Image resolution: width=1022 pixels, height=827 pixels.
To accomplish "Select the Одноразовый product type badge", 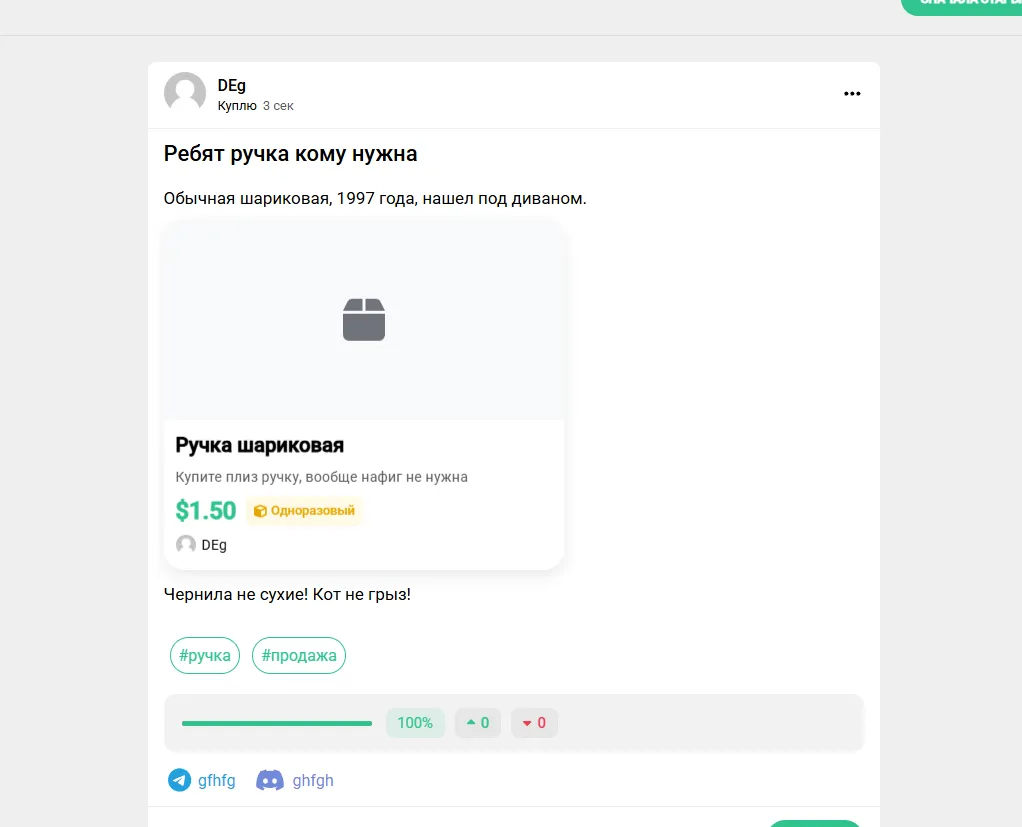I will tap(304, 511).
